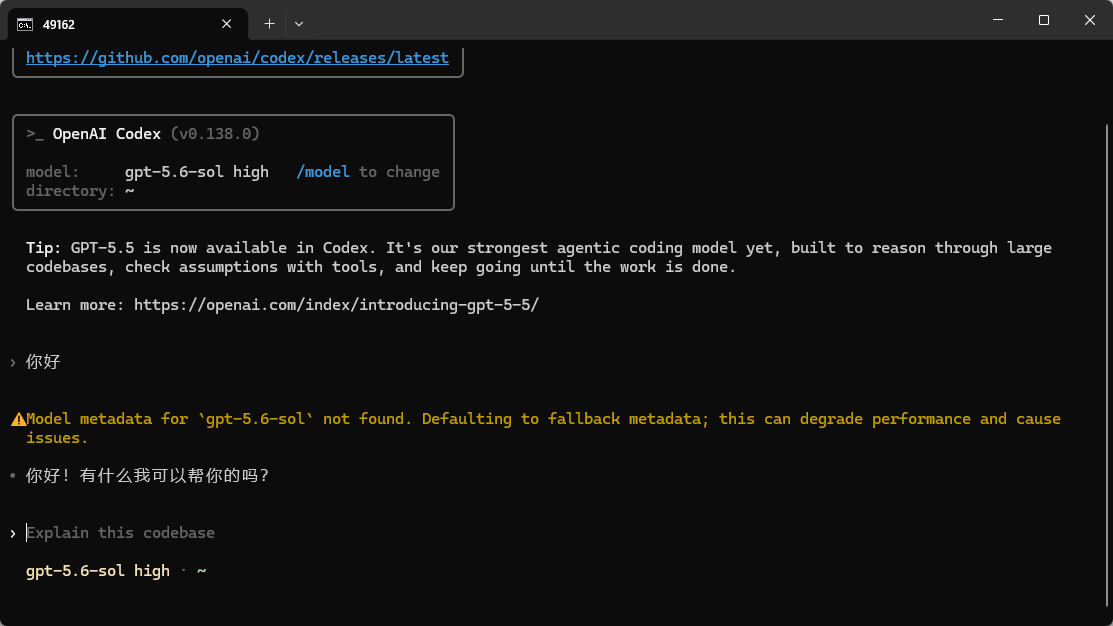Select the 49162 terminal tab
This screenshot has height=626, width=1113.
128,24
